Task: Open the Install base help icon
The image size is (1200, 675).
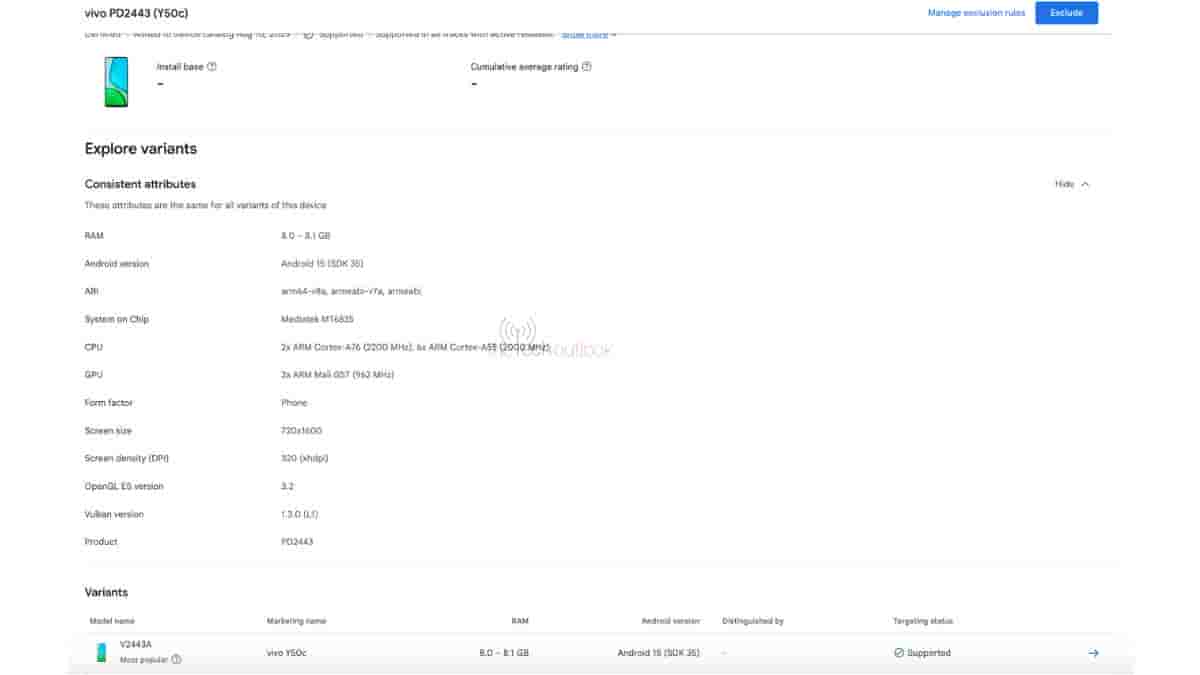Action: click(212, 67)
